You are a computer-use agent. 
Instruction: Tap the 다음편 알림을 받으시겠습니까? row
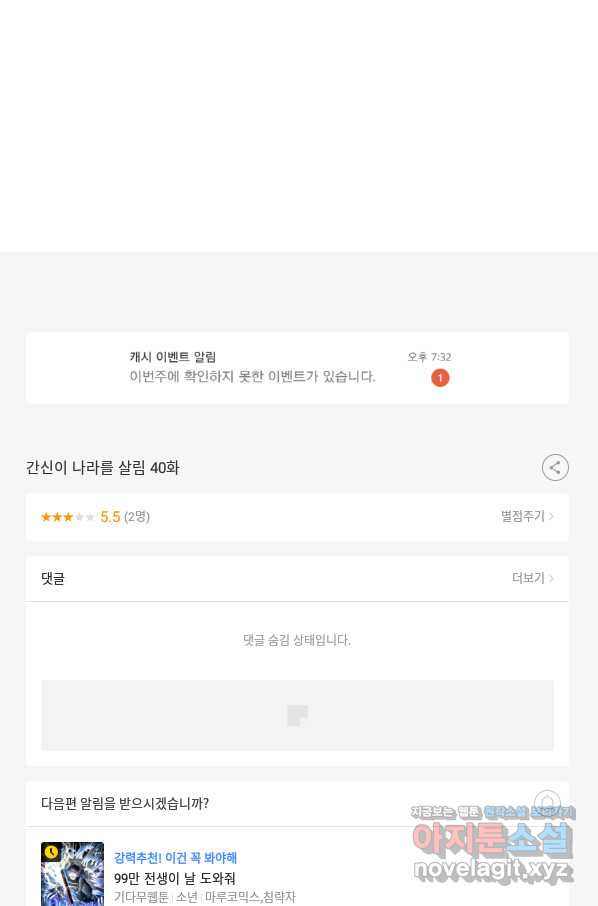click(x=298, y=803)
